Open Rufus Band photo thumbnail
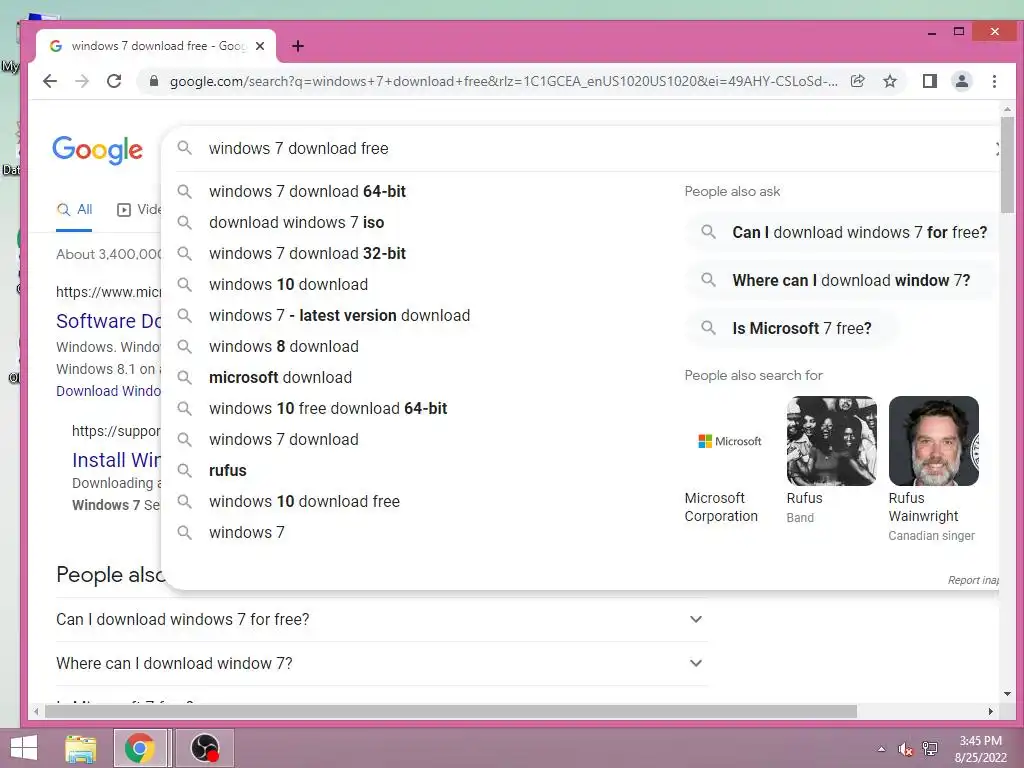1024x768 pixels. 831,441
